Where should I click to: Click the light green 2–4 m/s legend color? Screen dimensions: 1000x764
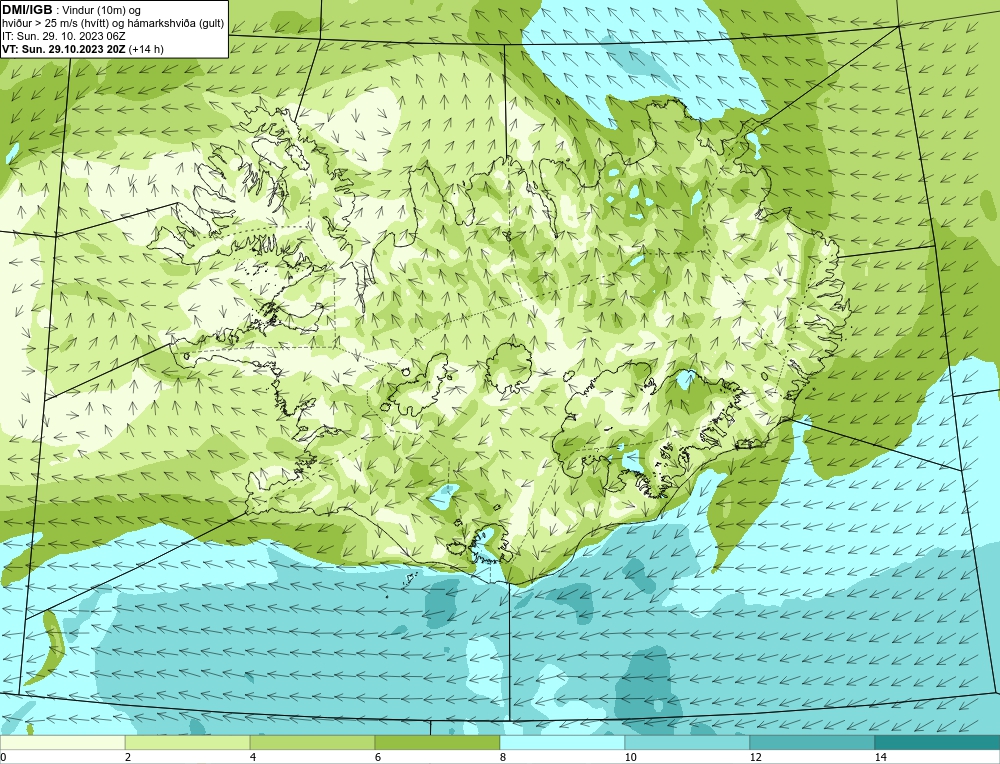point(188,742)
